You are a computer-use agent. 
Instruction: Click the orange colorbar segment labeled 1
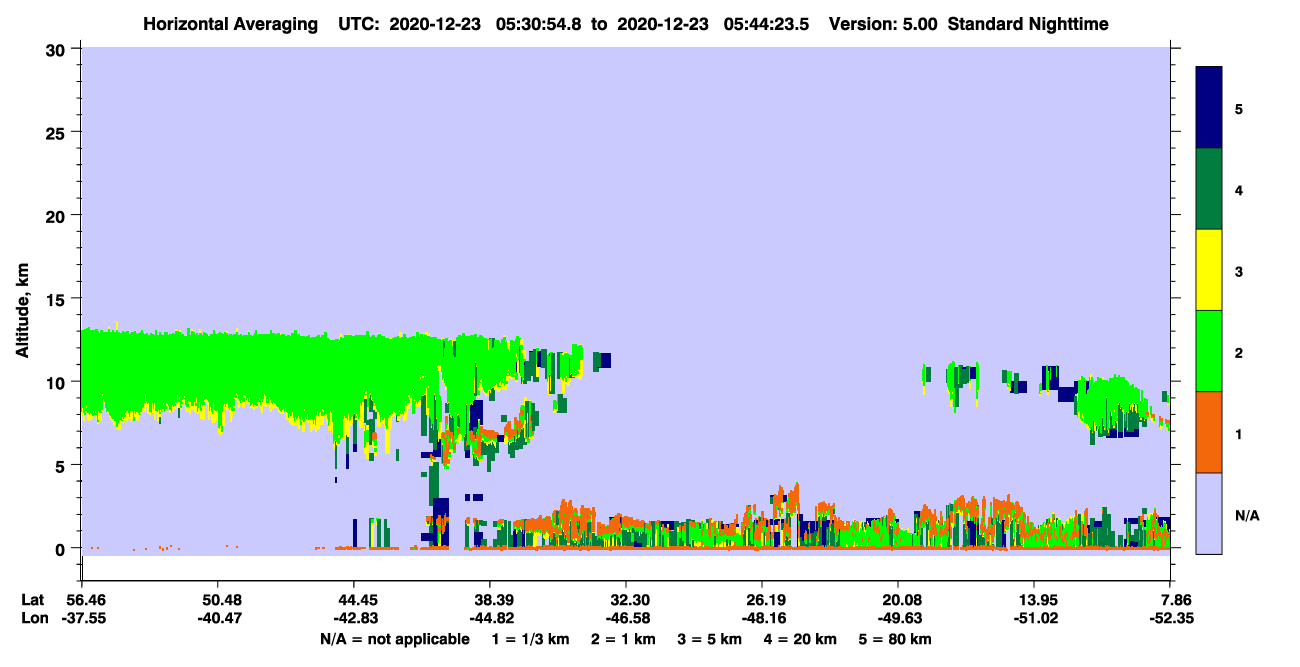[x=1209, y=431]
